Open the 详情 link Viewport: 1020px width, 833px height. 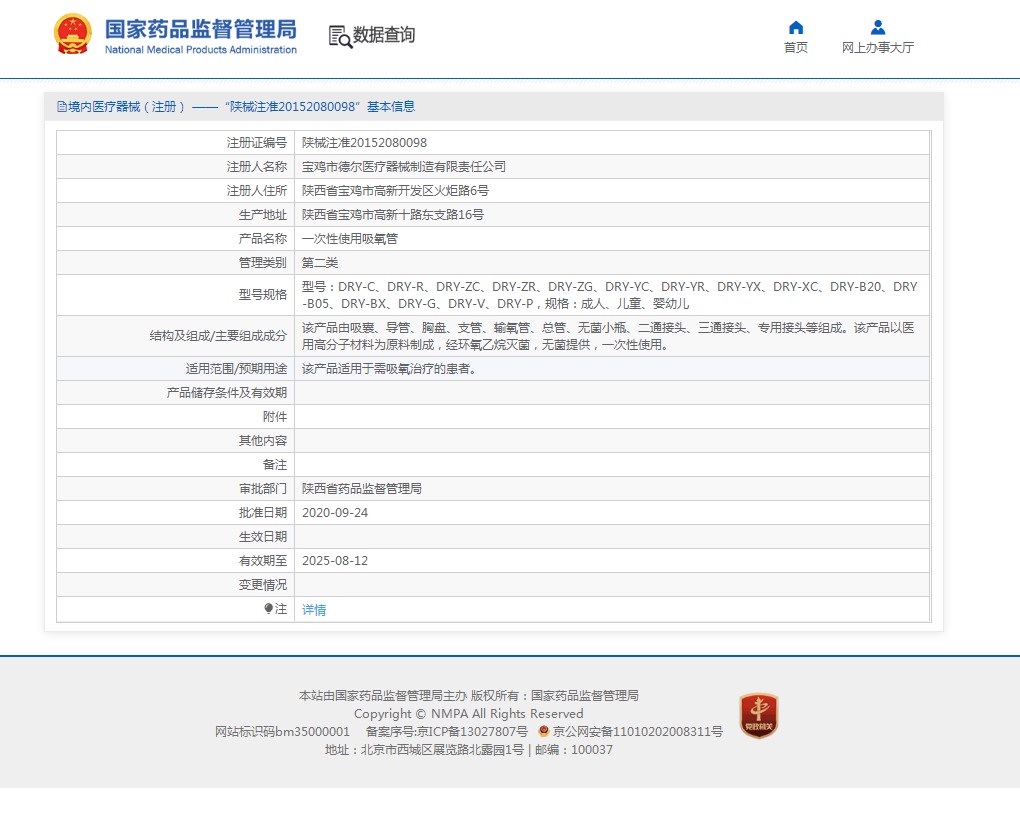click(x=314, y=609)
